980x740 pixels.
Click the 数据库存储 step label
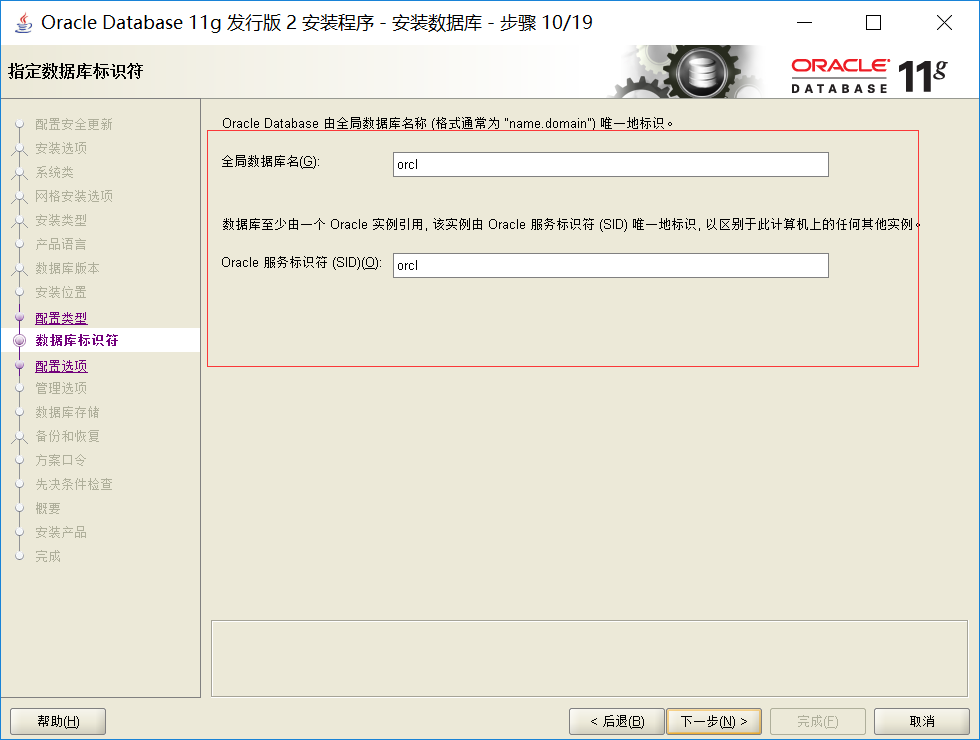click(x=68, y=412)
